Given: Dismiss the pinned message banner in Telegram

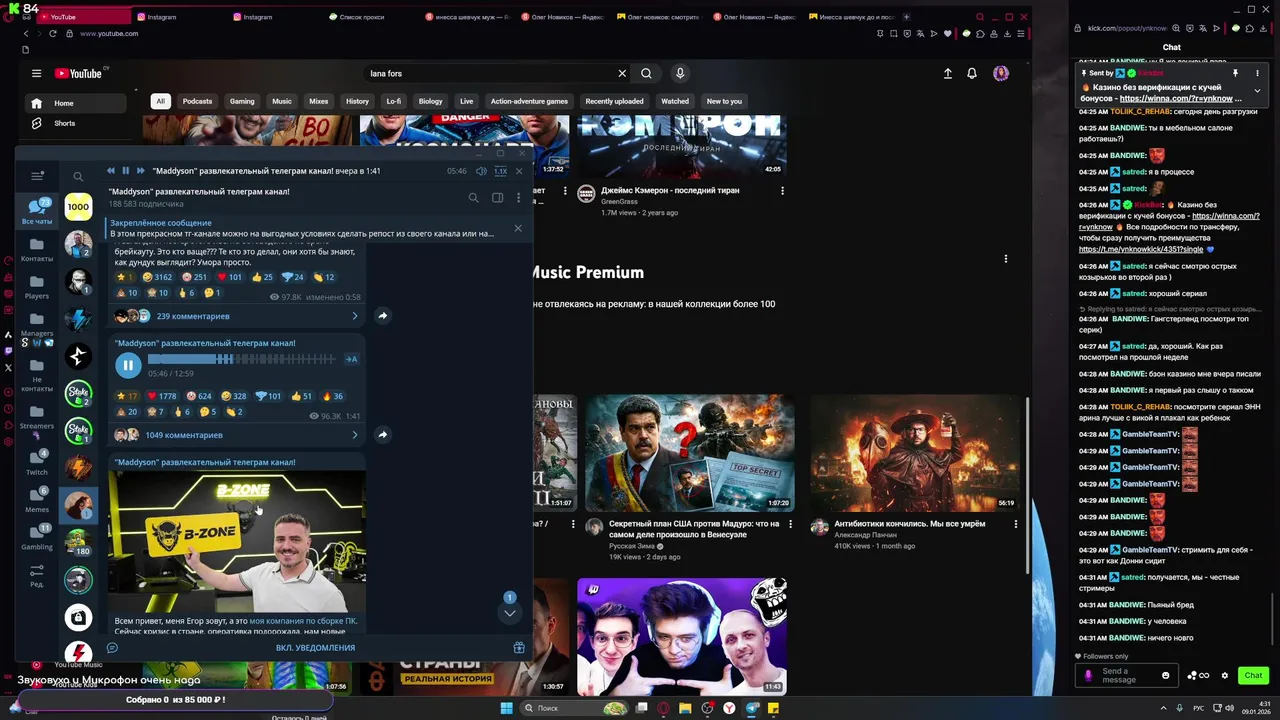Looking at the screenshot, I should click(518, 228).
